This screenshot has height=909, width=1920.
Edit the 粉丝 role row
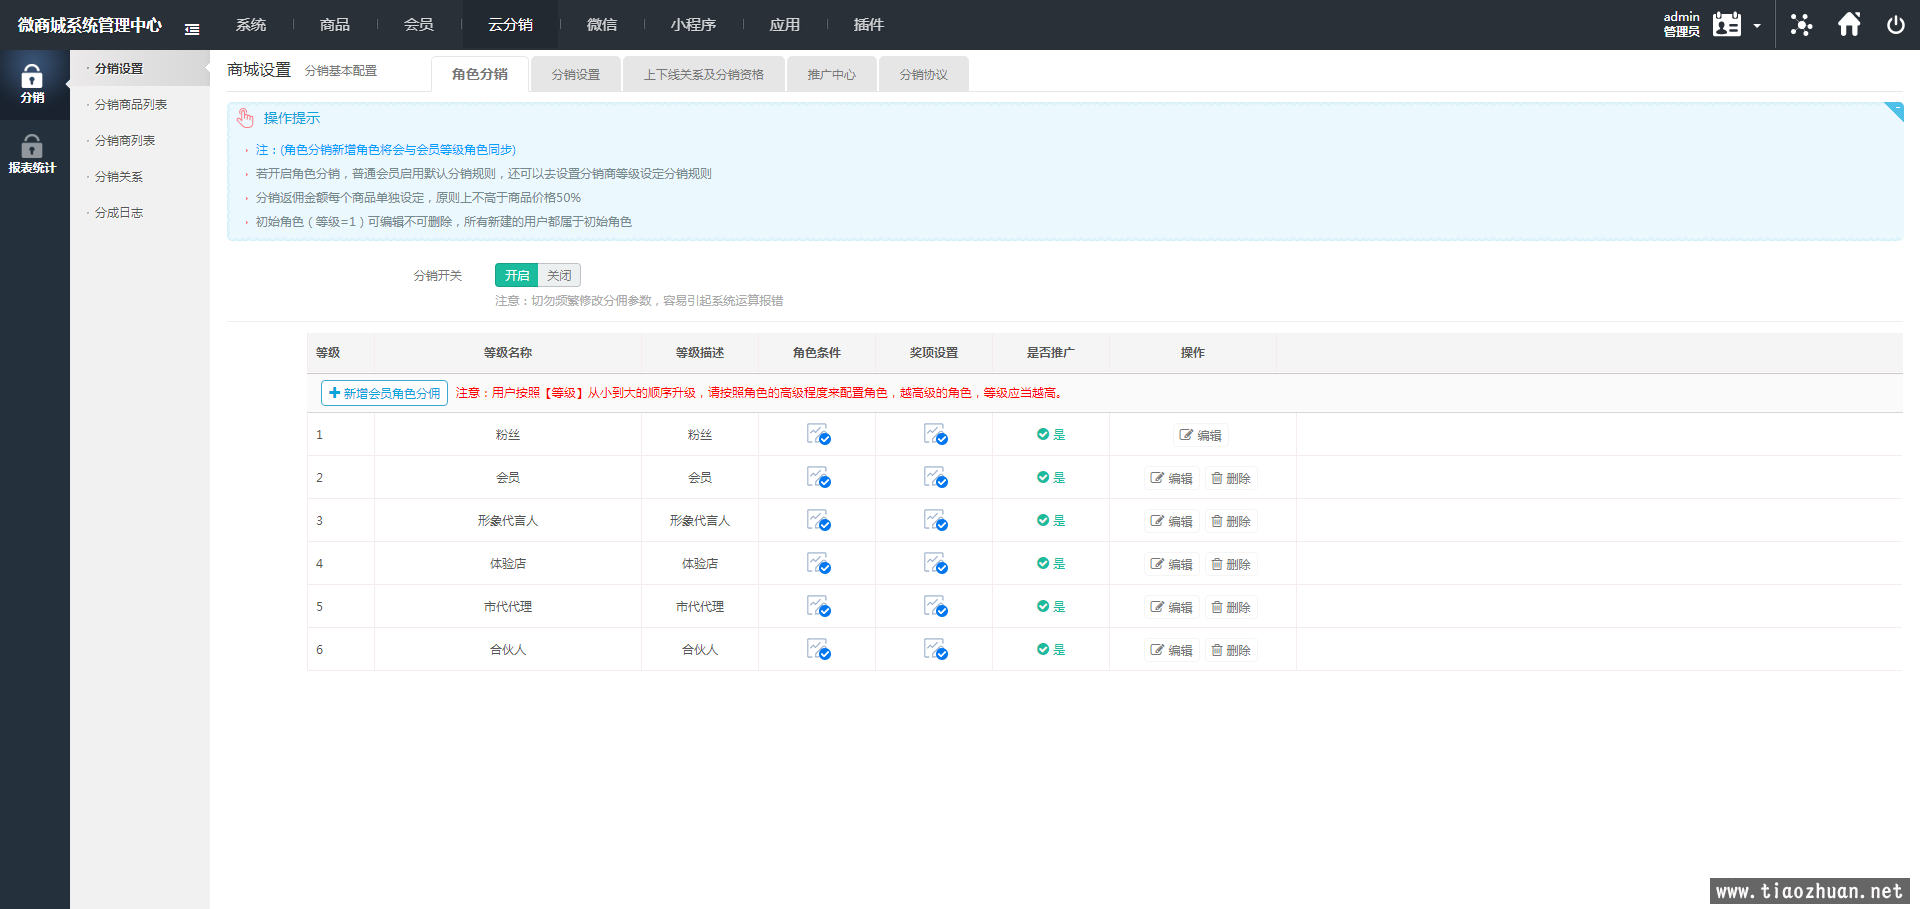[1201, 435]
